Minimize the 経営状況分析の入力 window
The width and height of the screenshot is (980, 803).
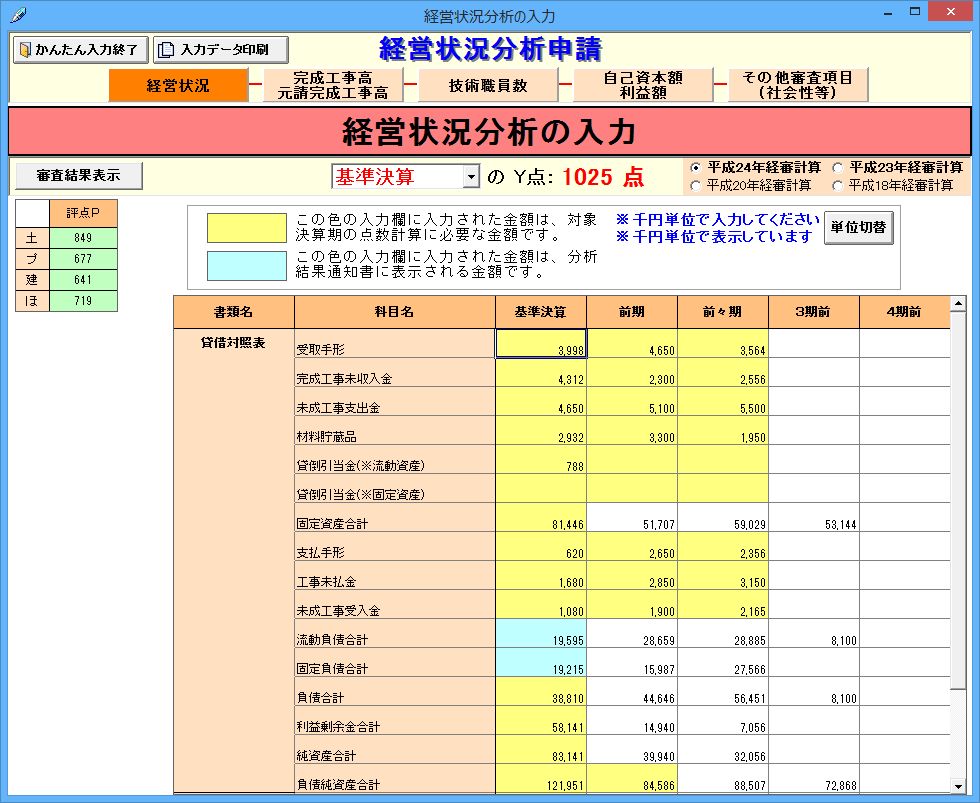(x=888, y=11)
